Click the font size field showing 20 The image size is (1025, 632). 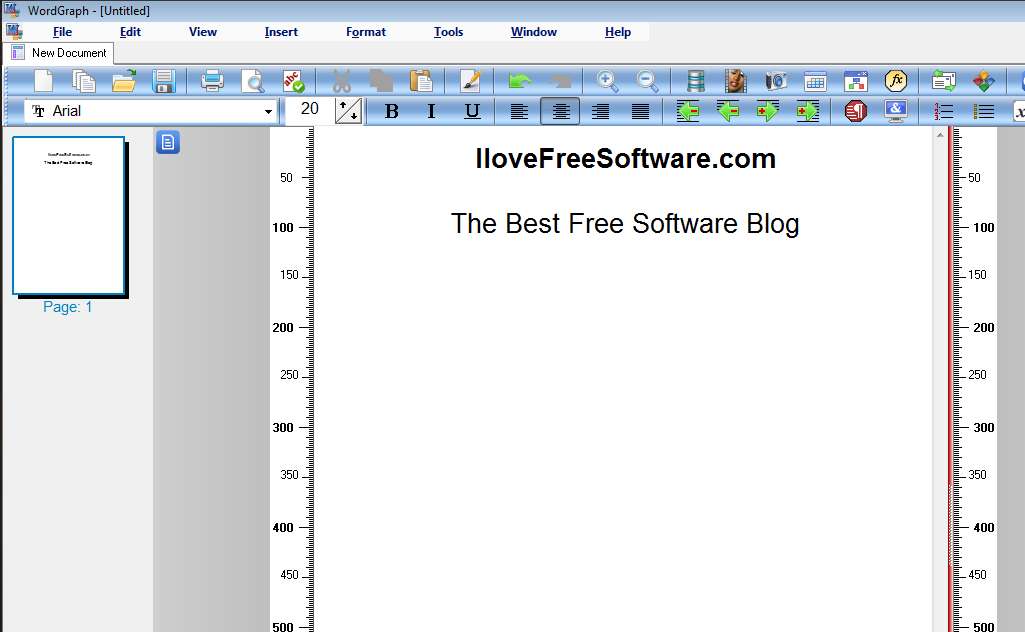click(x=309, y=109)
